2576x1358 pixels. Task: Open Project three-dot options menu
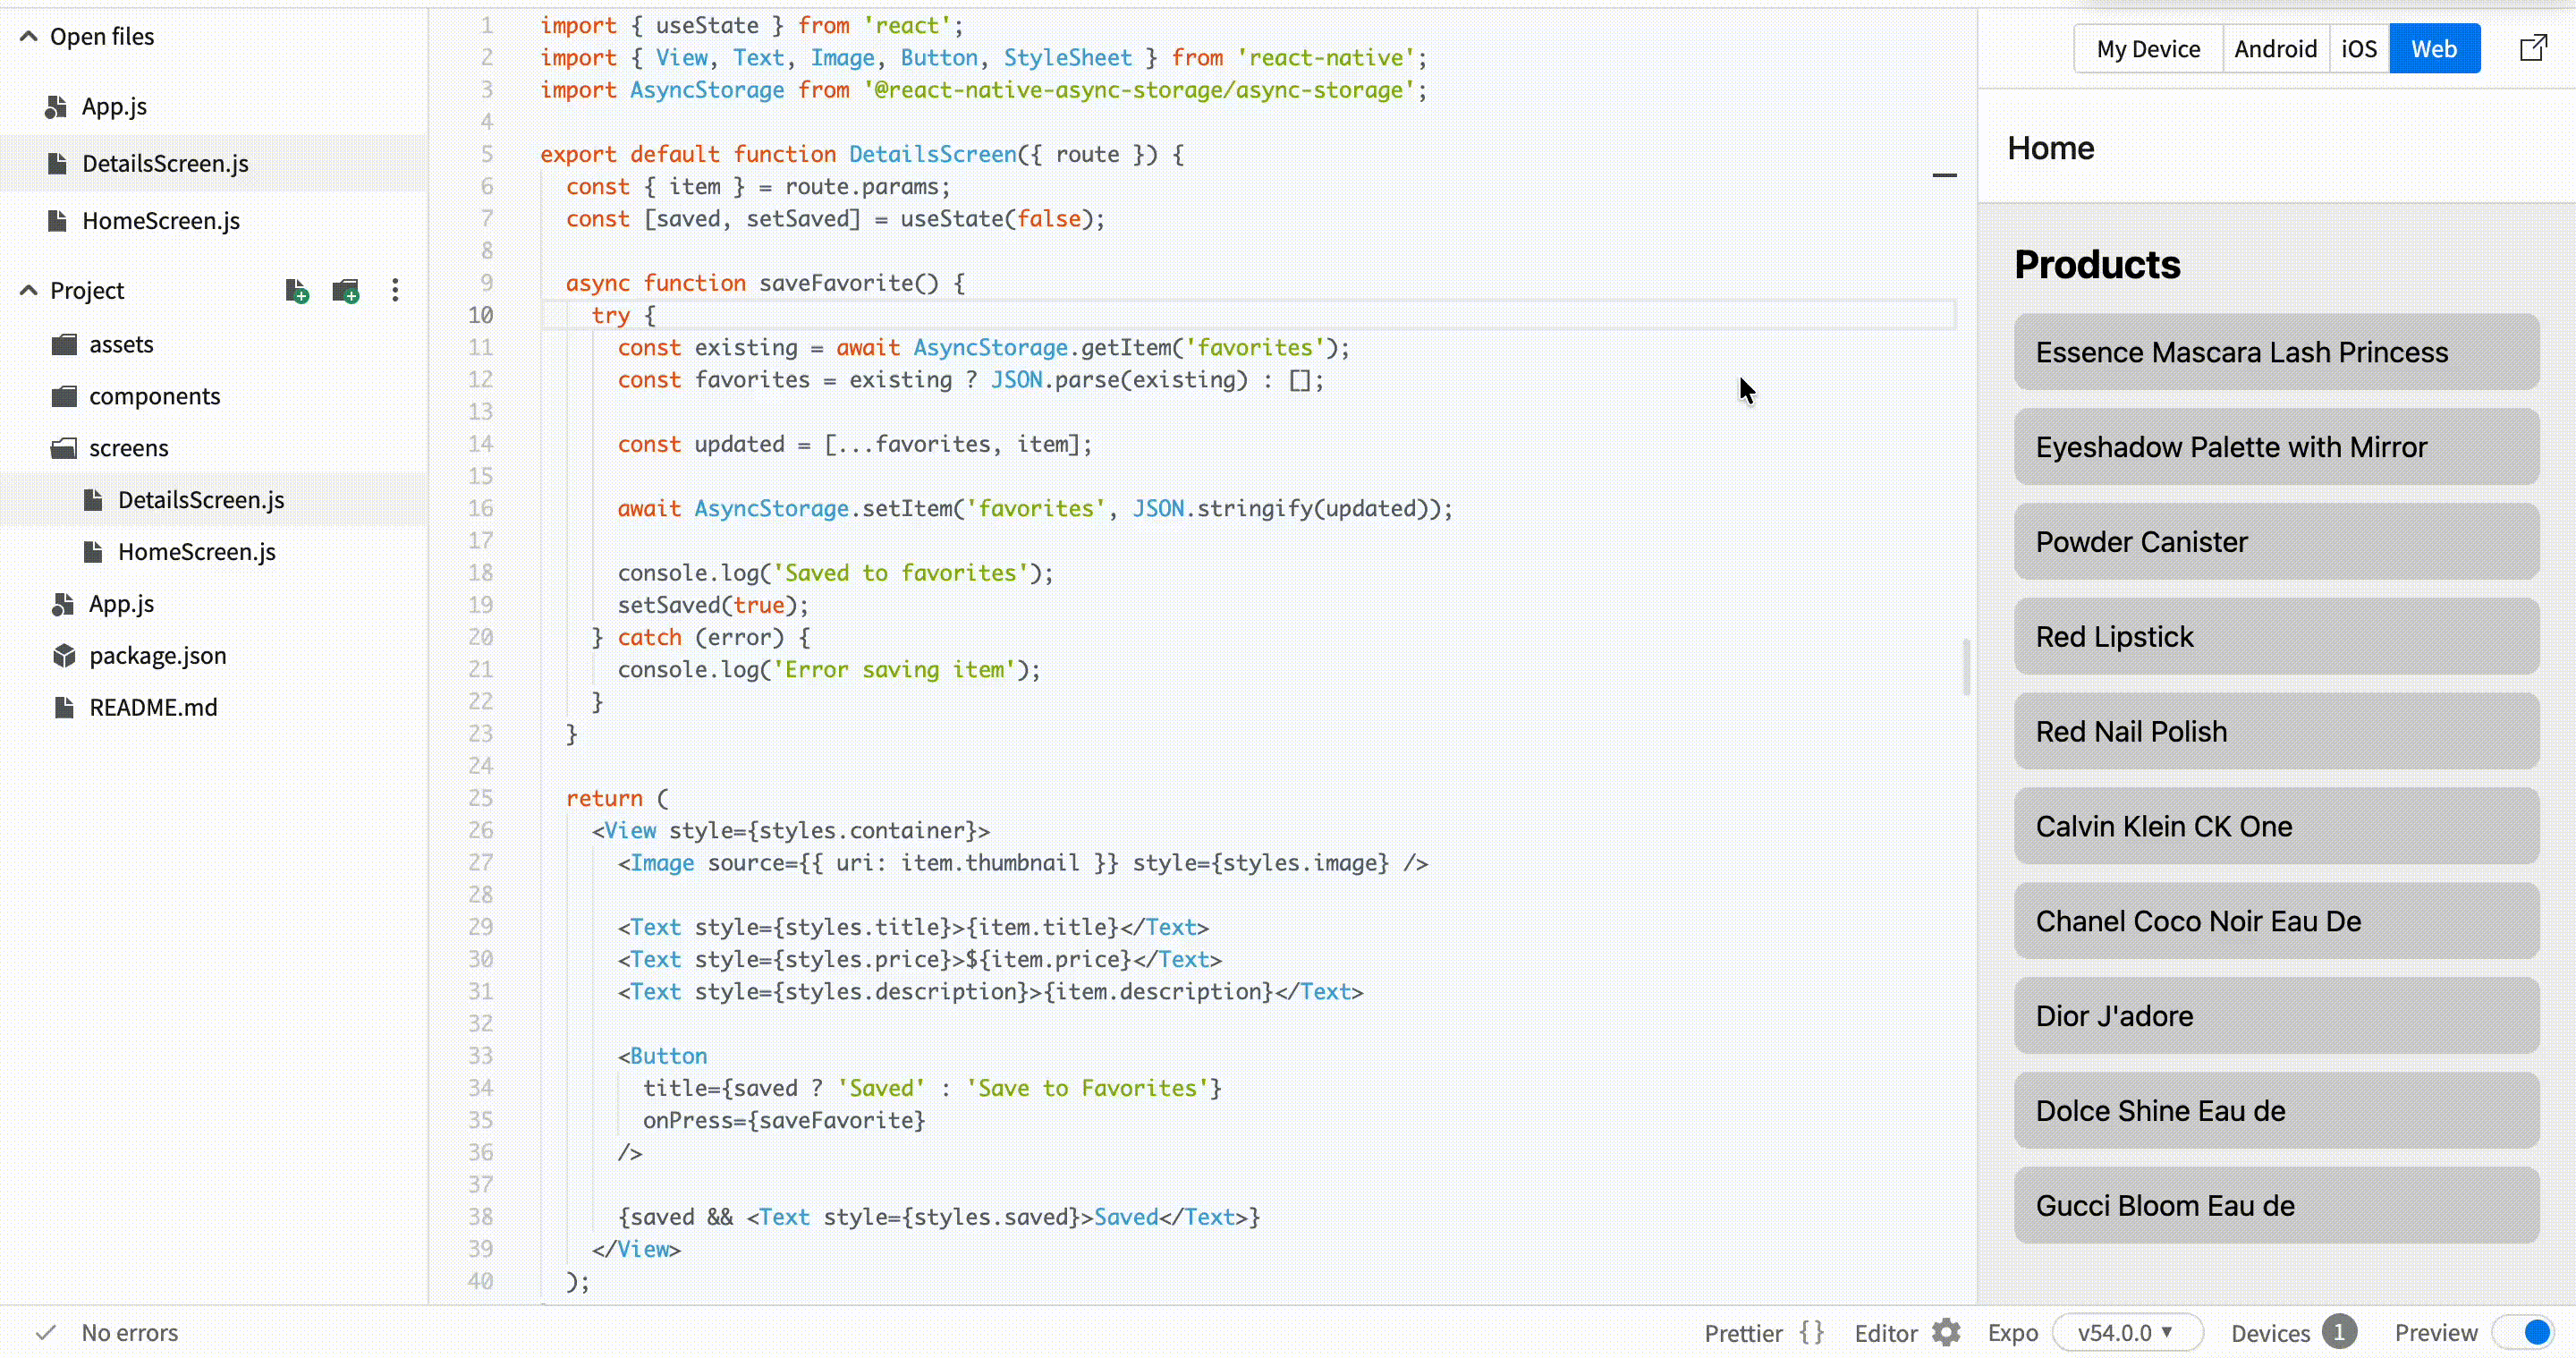(395, 291)
